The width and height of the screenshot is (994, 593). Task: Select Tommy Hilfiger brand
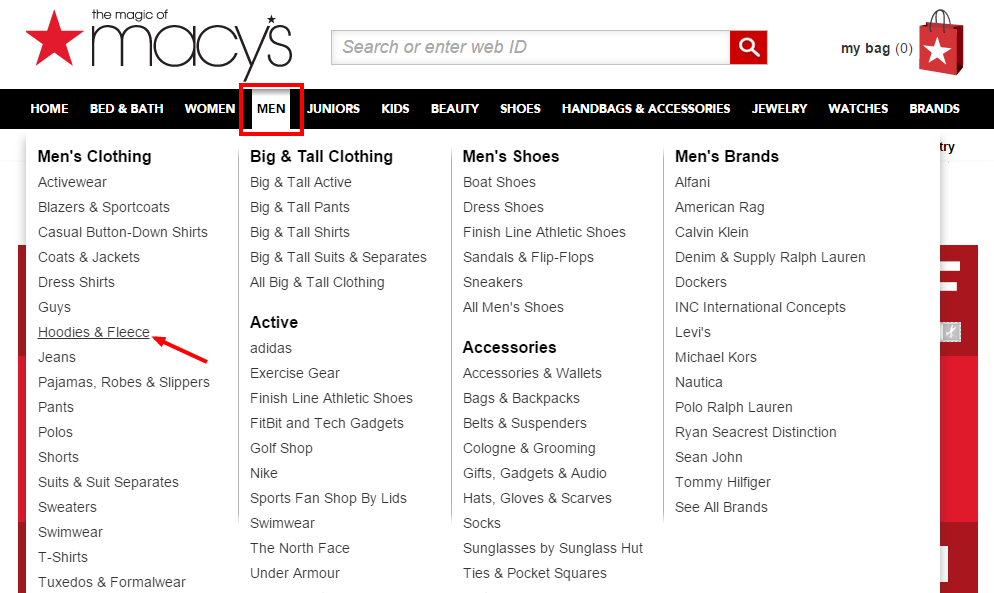click(x=723, y=482)
